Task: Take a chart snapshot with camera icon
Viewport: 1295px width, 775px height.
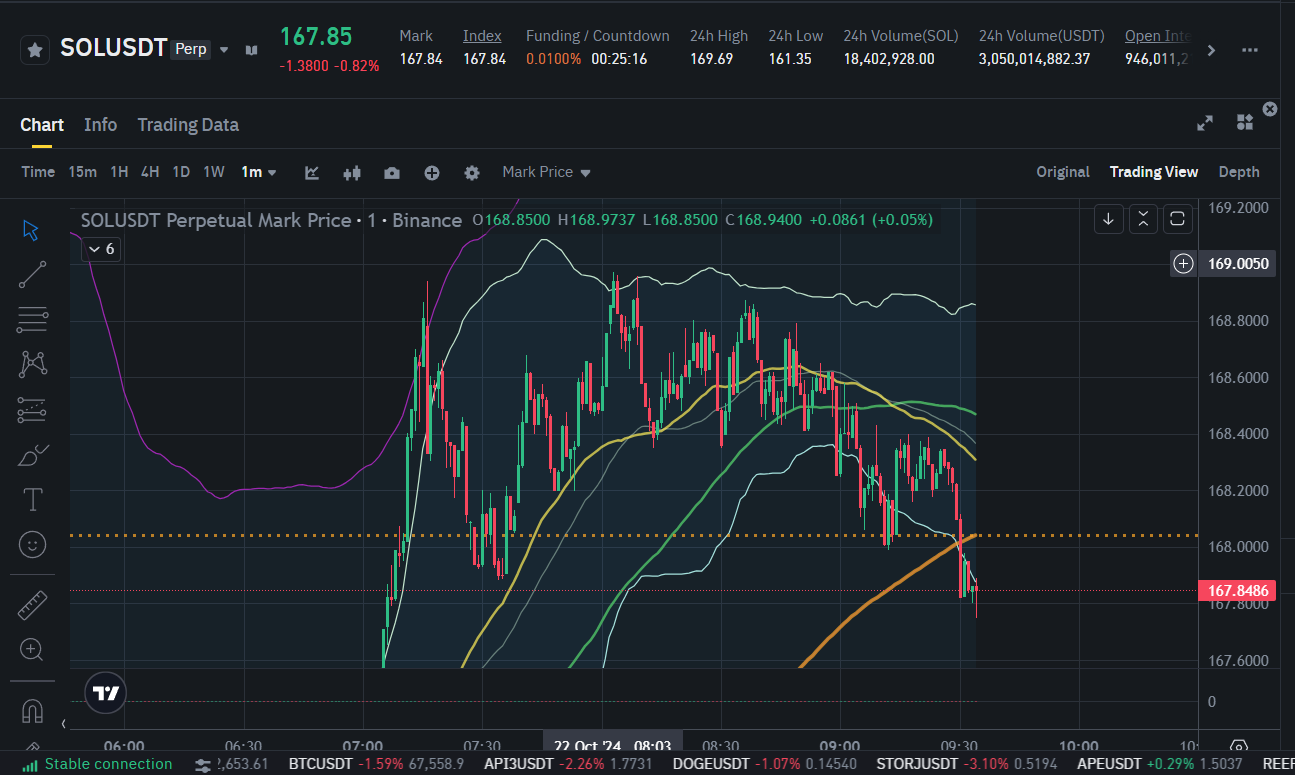Action: point(392,172)
